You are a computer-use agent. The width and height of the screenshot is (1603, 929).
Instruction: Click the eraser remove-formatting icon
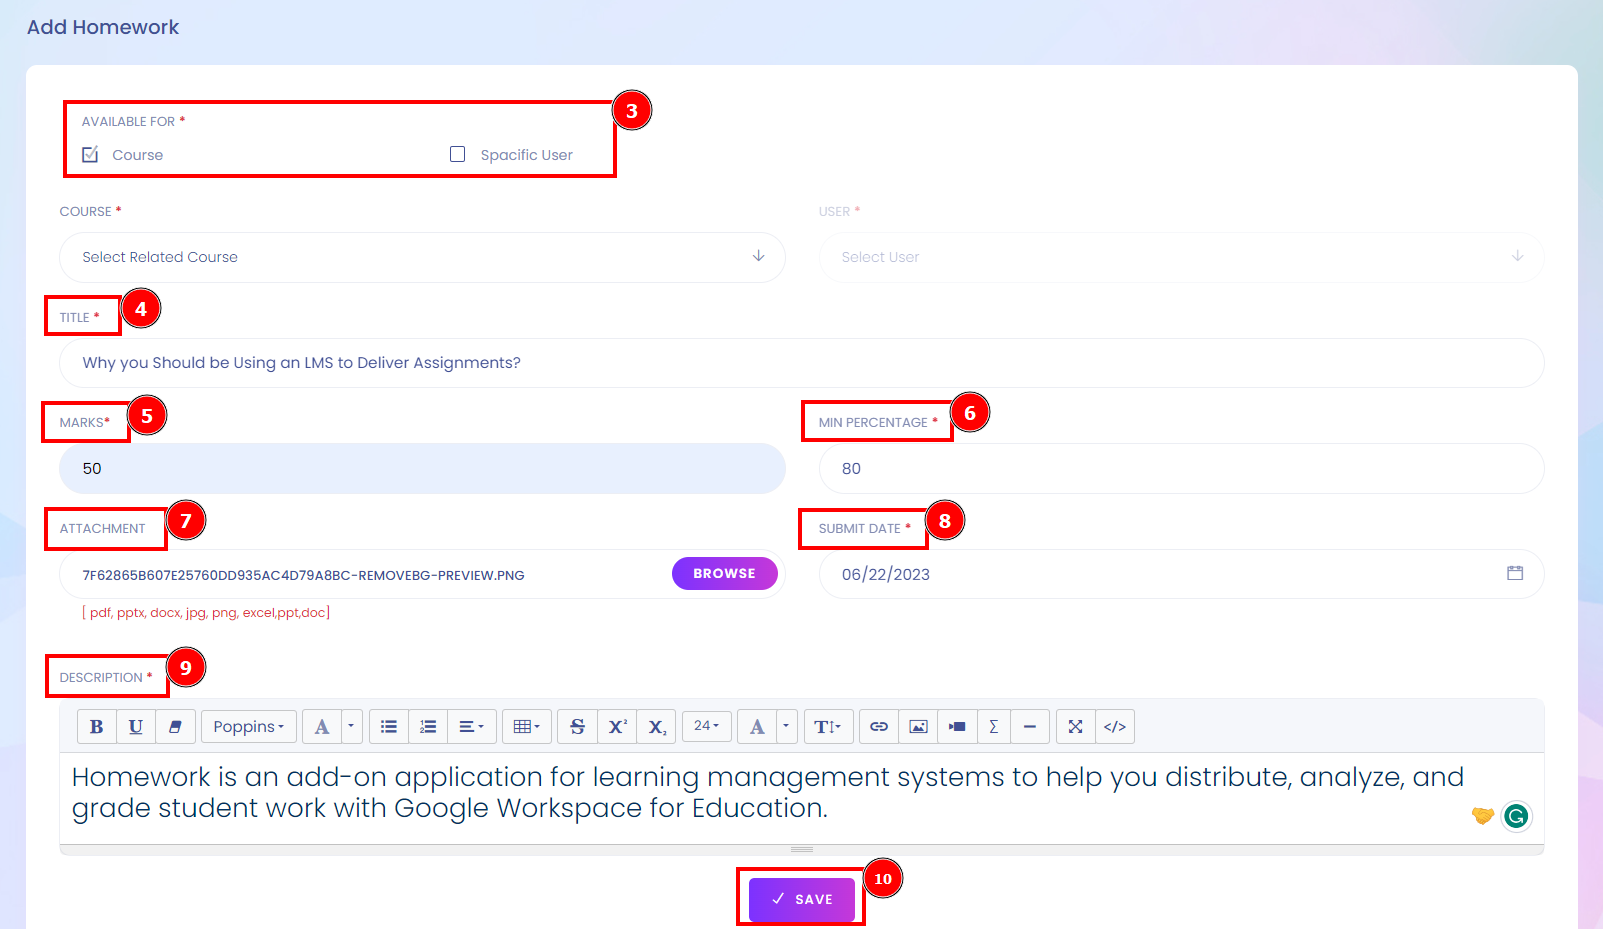(x=175, y=727)
